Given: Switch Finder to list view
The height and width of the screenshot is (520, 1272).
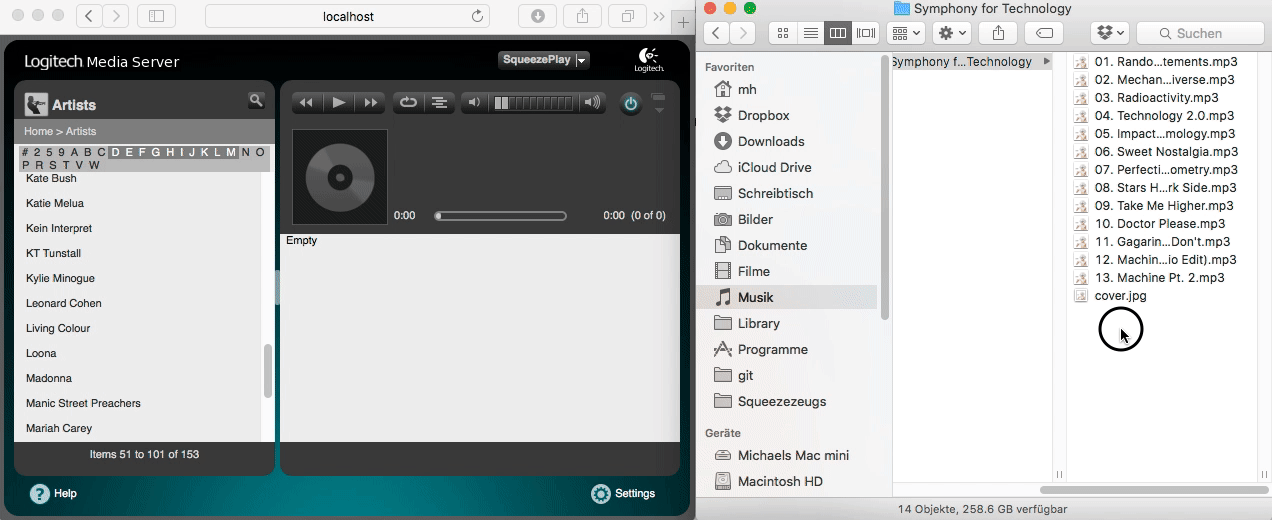Looking at the screenshot, I should pos(810,33).
